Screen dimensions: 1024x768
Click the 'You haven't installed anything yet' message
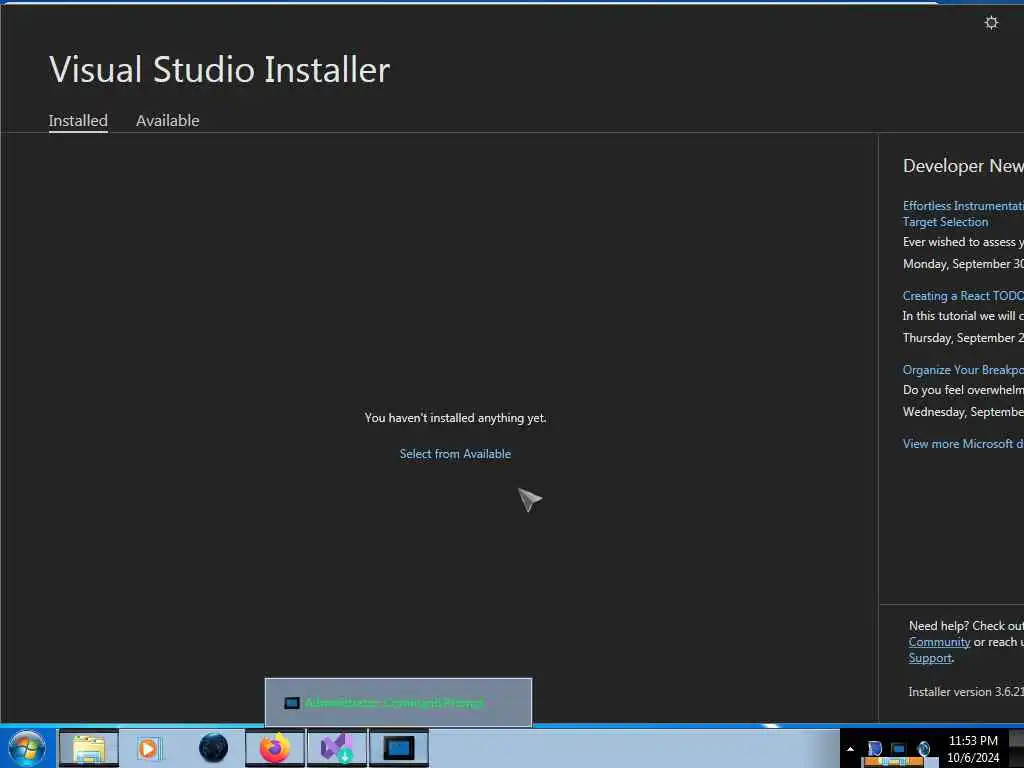click(x=455, y=418)
